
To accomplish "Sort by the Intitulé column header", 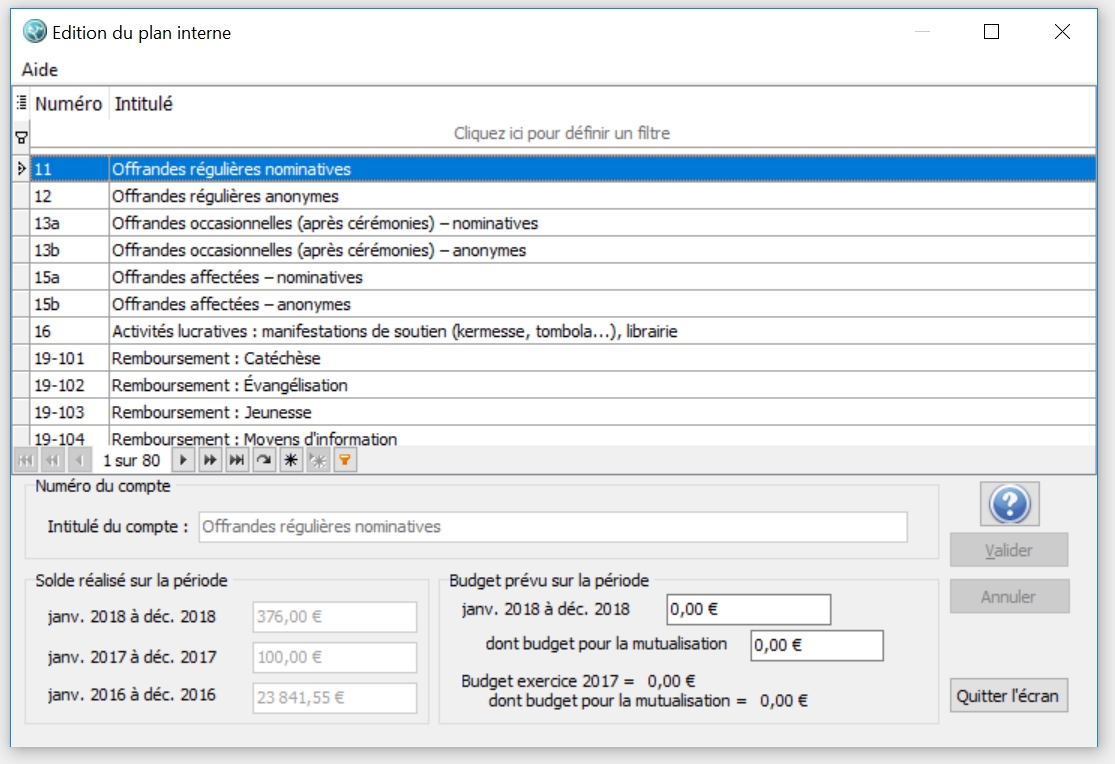I will click(144, 104).
